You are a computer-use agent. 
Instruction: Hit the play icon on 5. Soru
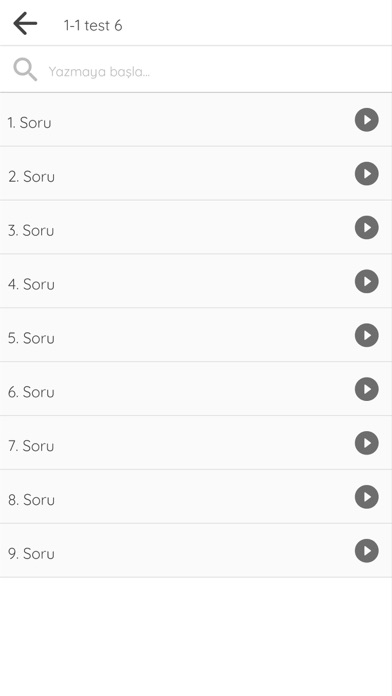366,335
